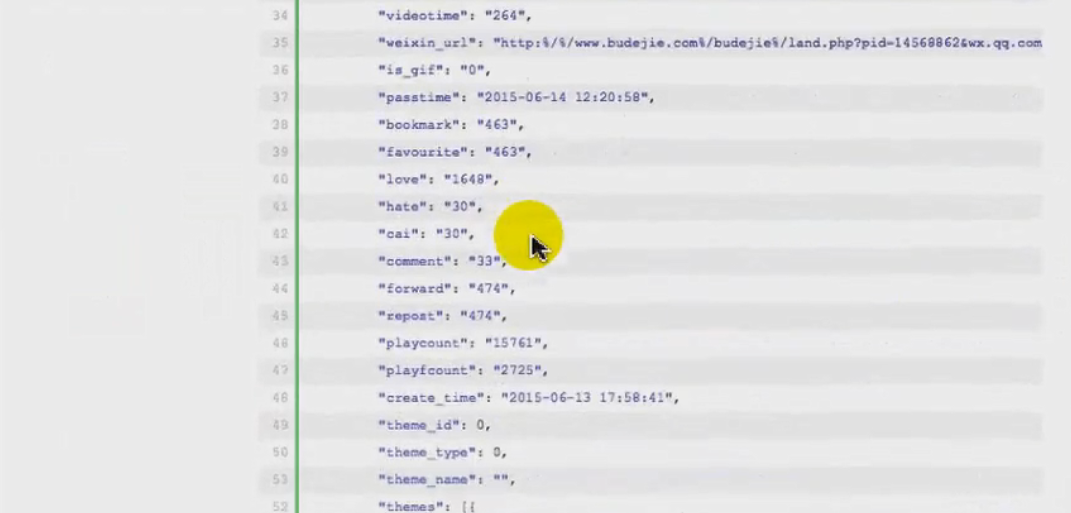Select the "474" value of forward
The width and height of the screenshot is (1071, 513).
coord(488,288)
